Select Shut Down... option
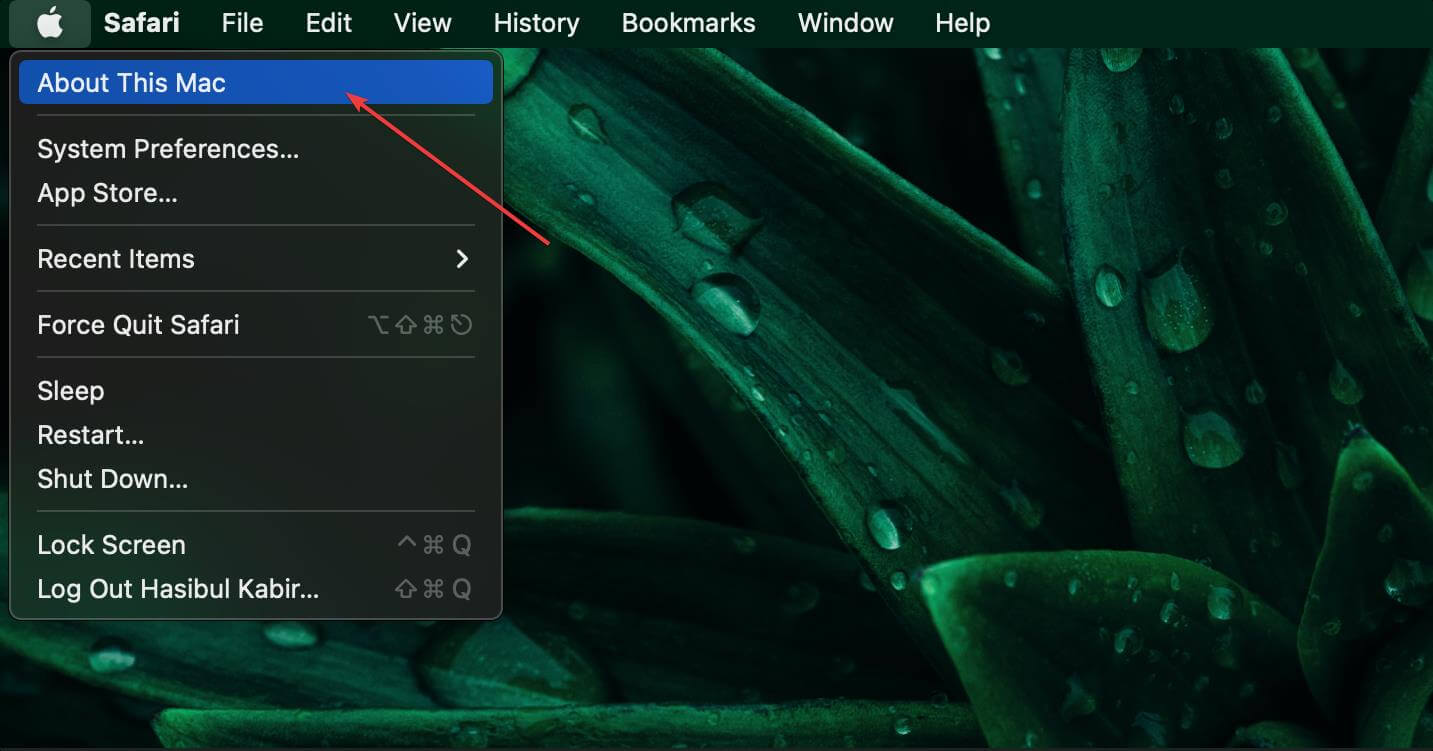Screen dimensions: 1433x751 [256, 479]
